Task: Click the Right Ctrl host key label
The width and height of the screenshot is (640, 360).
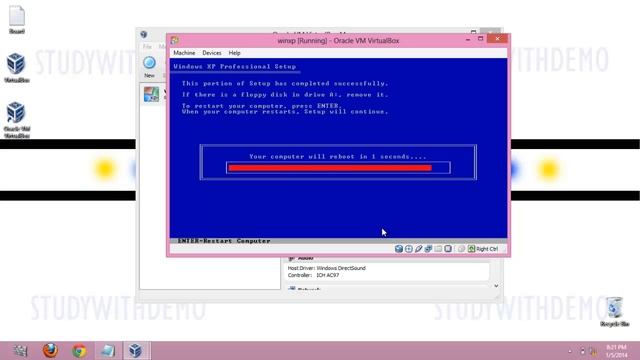Action: pyautogui.click(x=487, y=249)
